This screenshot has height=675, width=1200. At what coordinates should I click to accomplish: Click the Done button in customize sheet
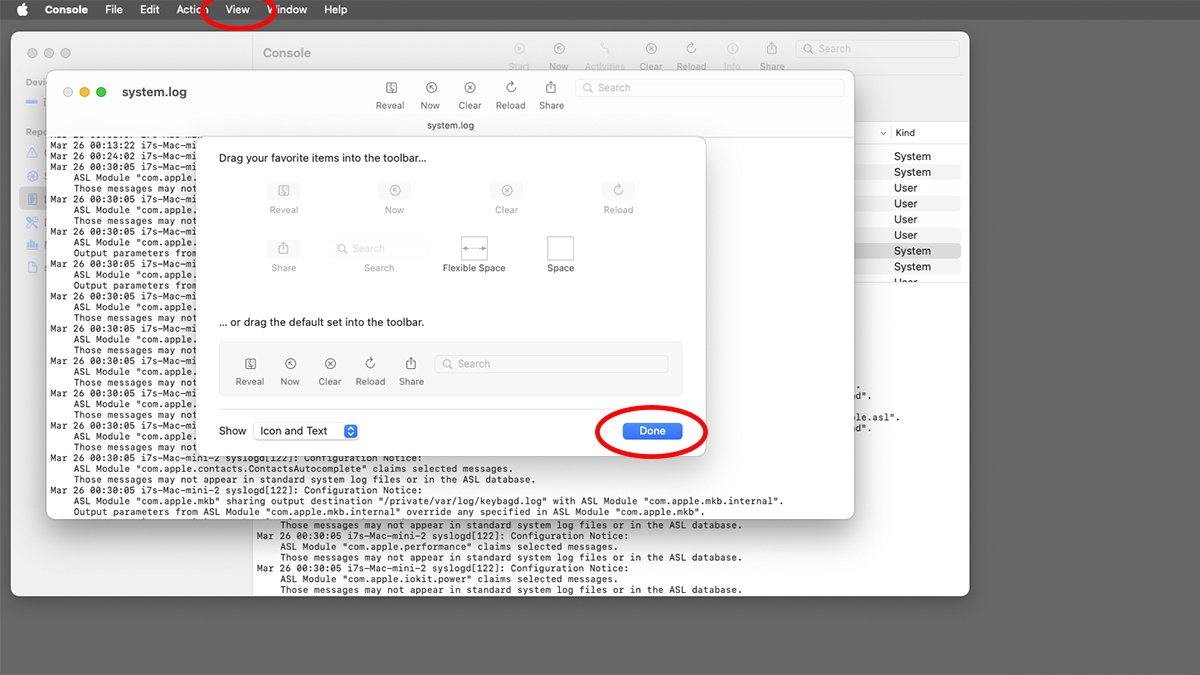click(x=652, y=431)
